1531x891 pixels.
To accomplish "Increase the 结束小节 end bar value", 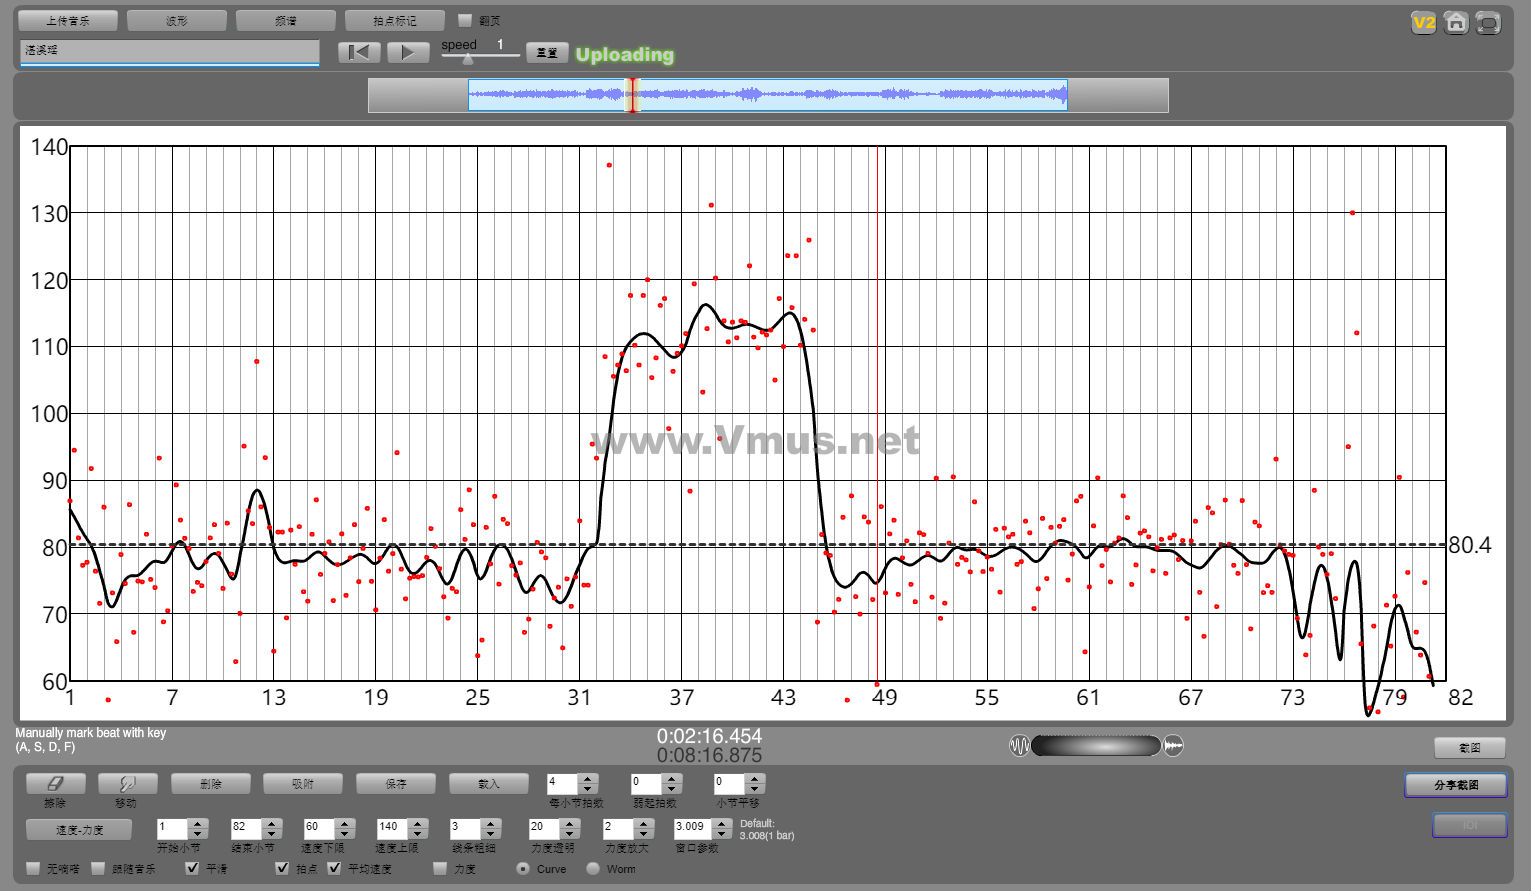I will (272, 823).
